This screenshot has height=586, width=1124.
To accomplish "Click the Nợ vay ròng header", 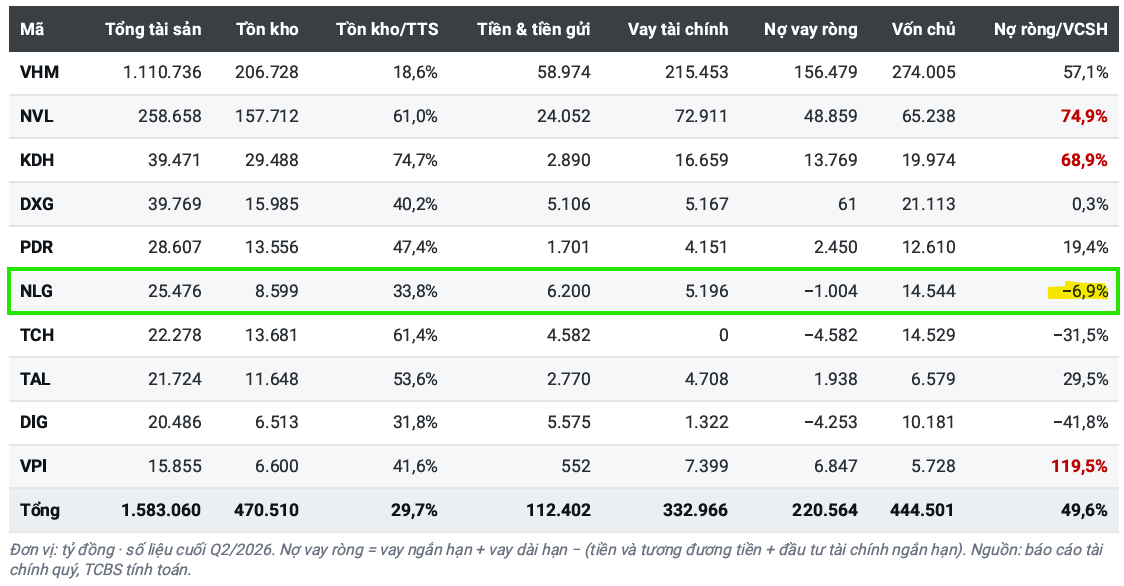I will pyautogui.click(x=811, y=29).
